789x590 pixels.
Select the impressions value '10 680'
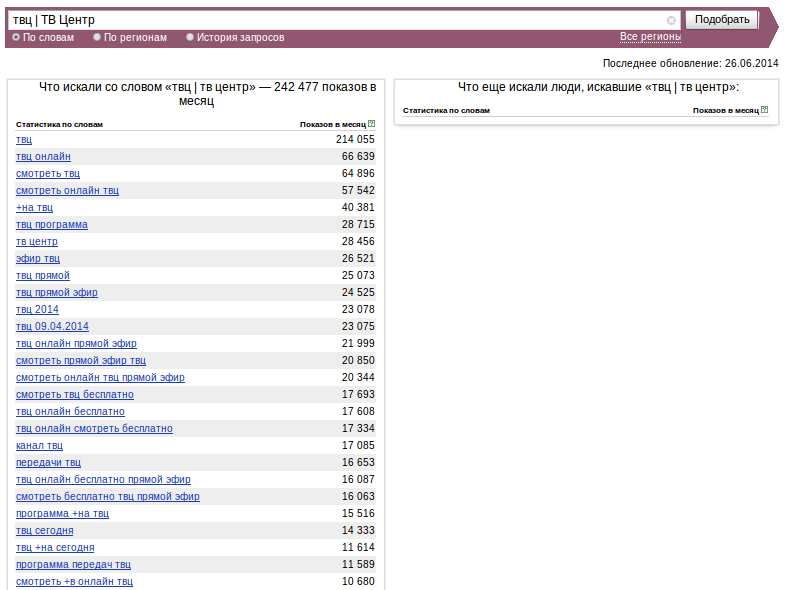tap(358, 581)
